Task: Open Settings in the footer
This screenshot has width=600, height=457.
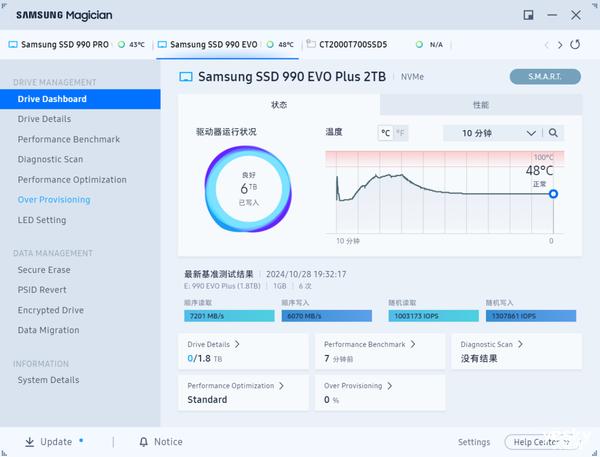Action: pyautogui.click(x=474, y=442)
